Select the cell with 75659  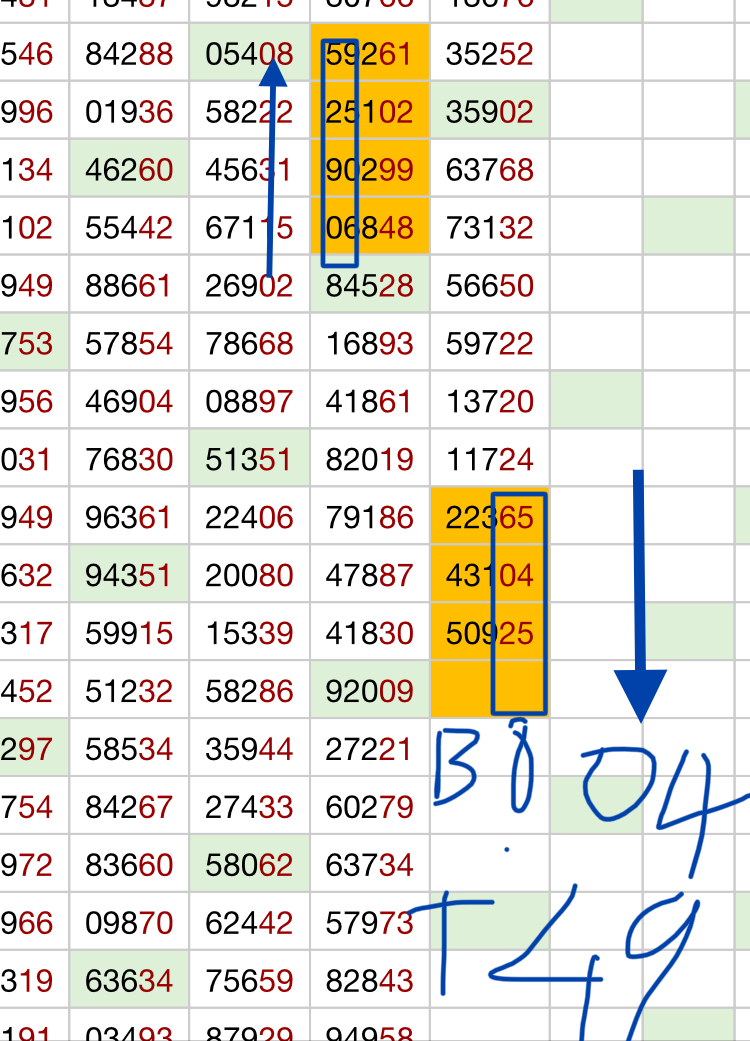[250, 979]
